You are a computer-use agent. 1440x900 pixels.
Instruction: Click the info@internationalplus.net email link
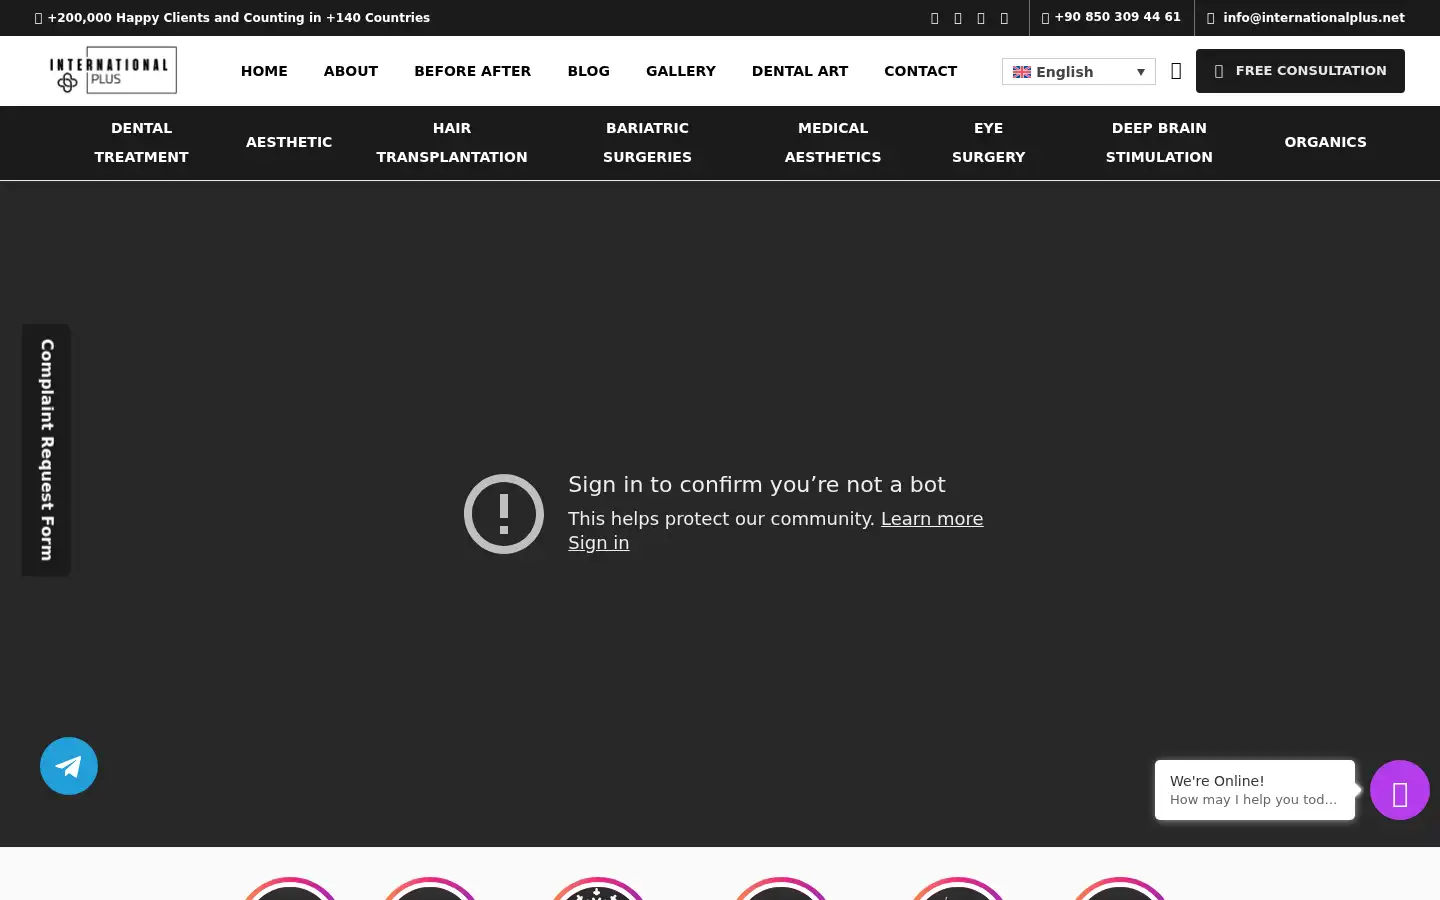pos(1306,17)
